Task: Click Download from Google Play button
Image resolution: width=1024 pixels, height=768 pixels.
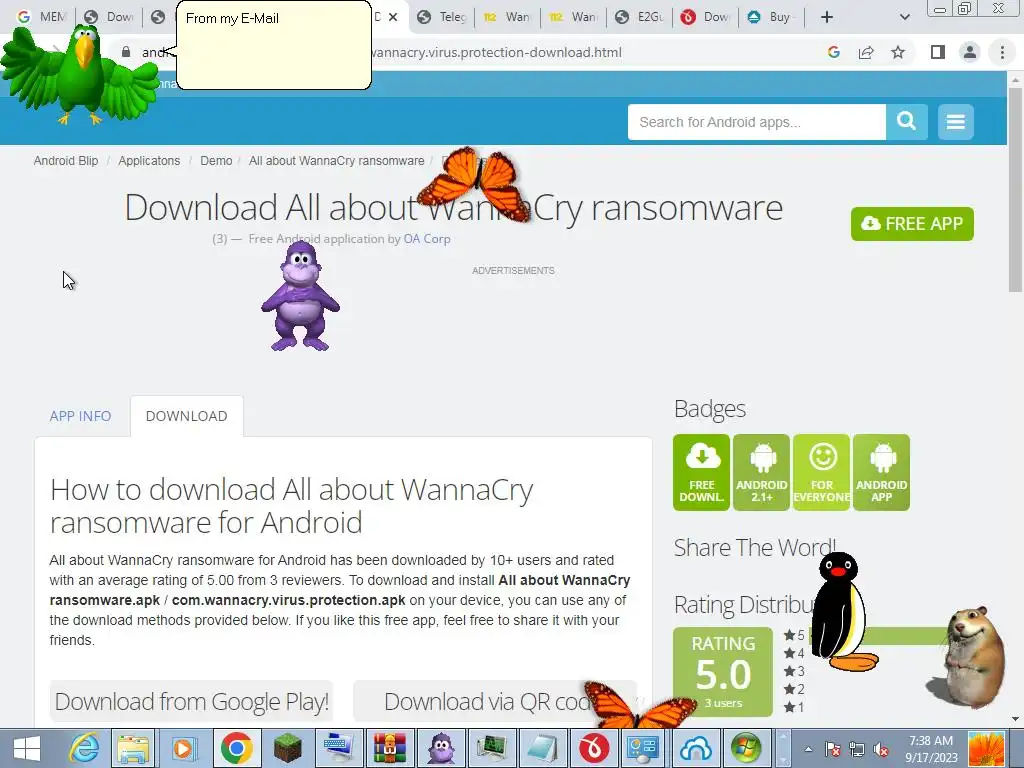Action: point(191,701)
